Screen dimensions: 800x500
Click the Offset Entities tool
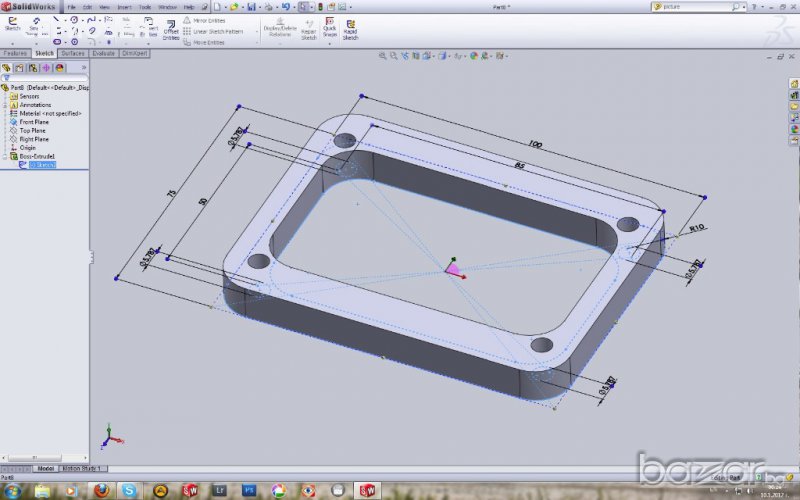(x=171, y=27)
